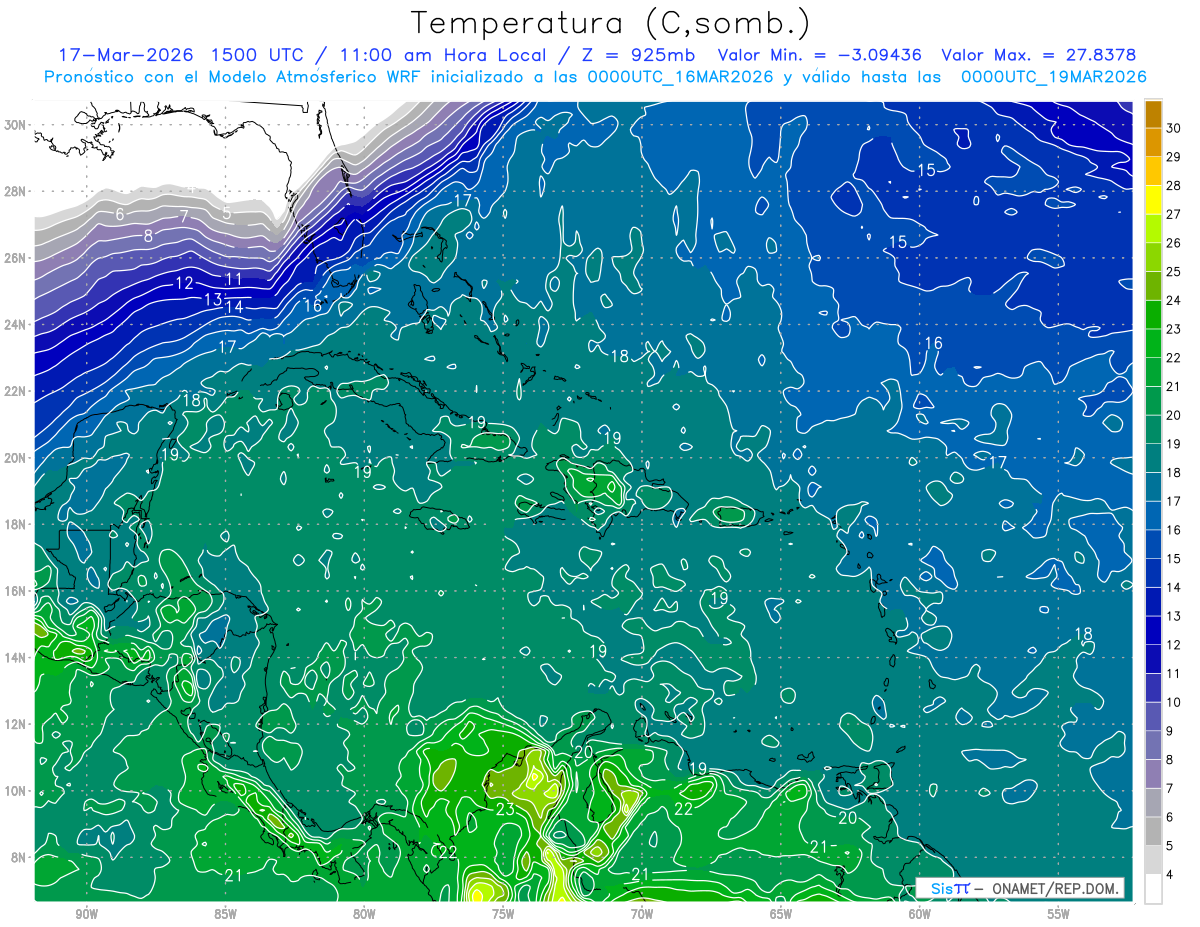Click the '55W' longitude axis label
Image resolution: width=1200 pixels, height=927 pixels.
[x=1059, y=914]
